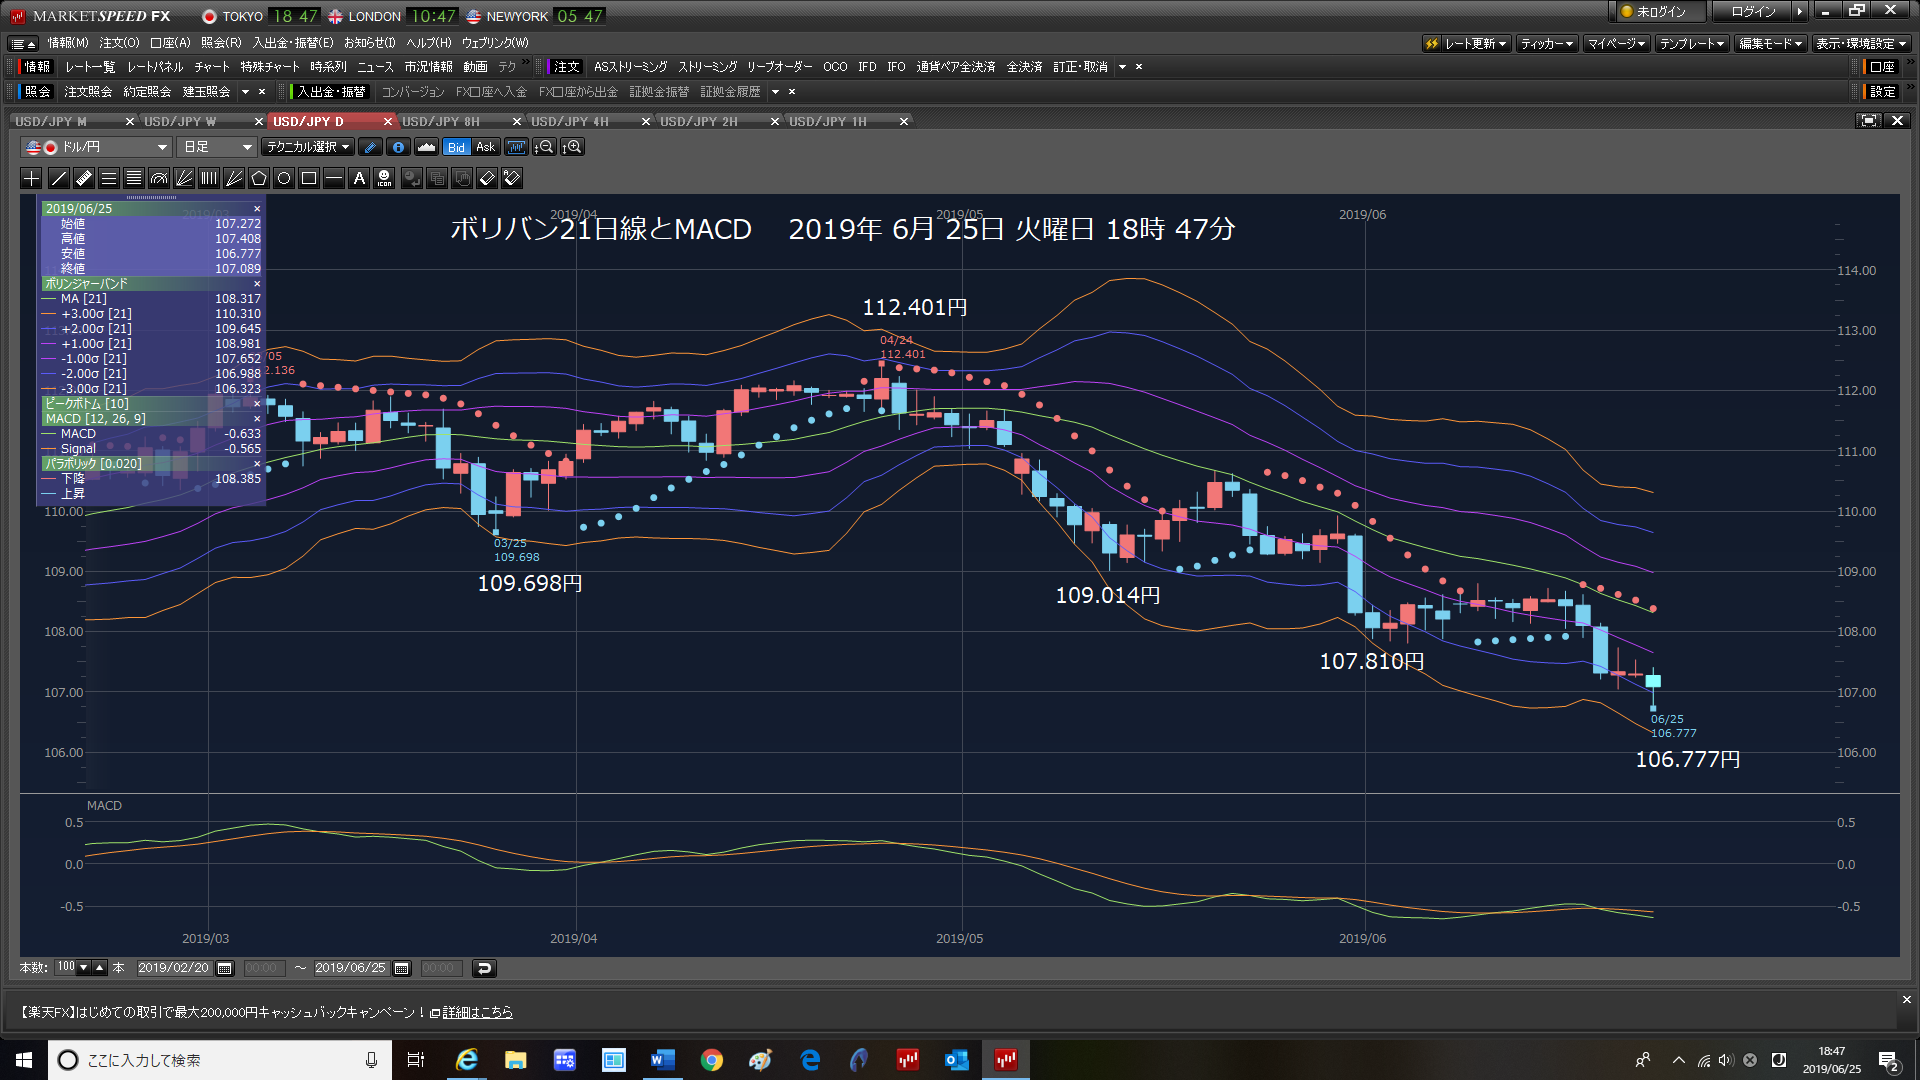Click the start date field 2019/02/20
Screen dimensions: 1920x1080
pyautogui.click(x=174, y=968)
